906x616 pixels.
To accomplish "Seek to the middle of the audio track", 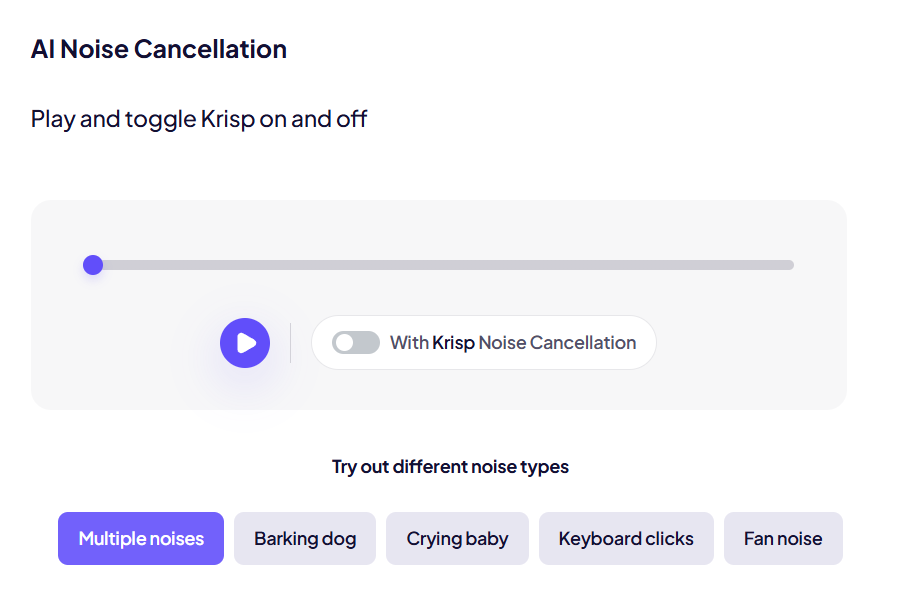I will pos(441,265).
